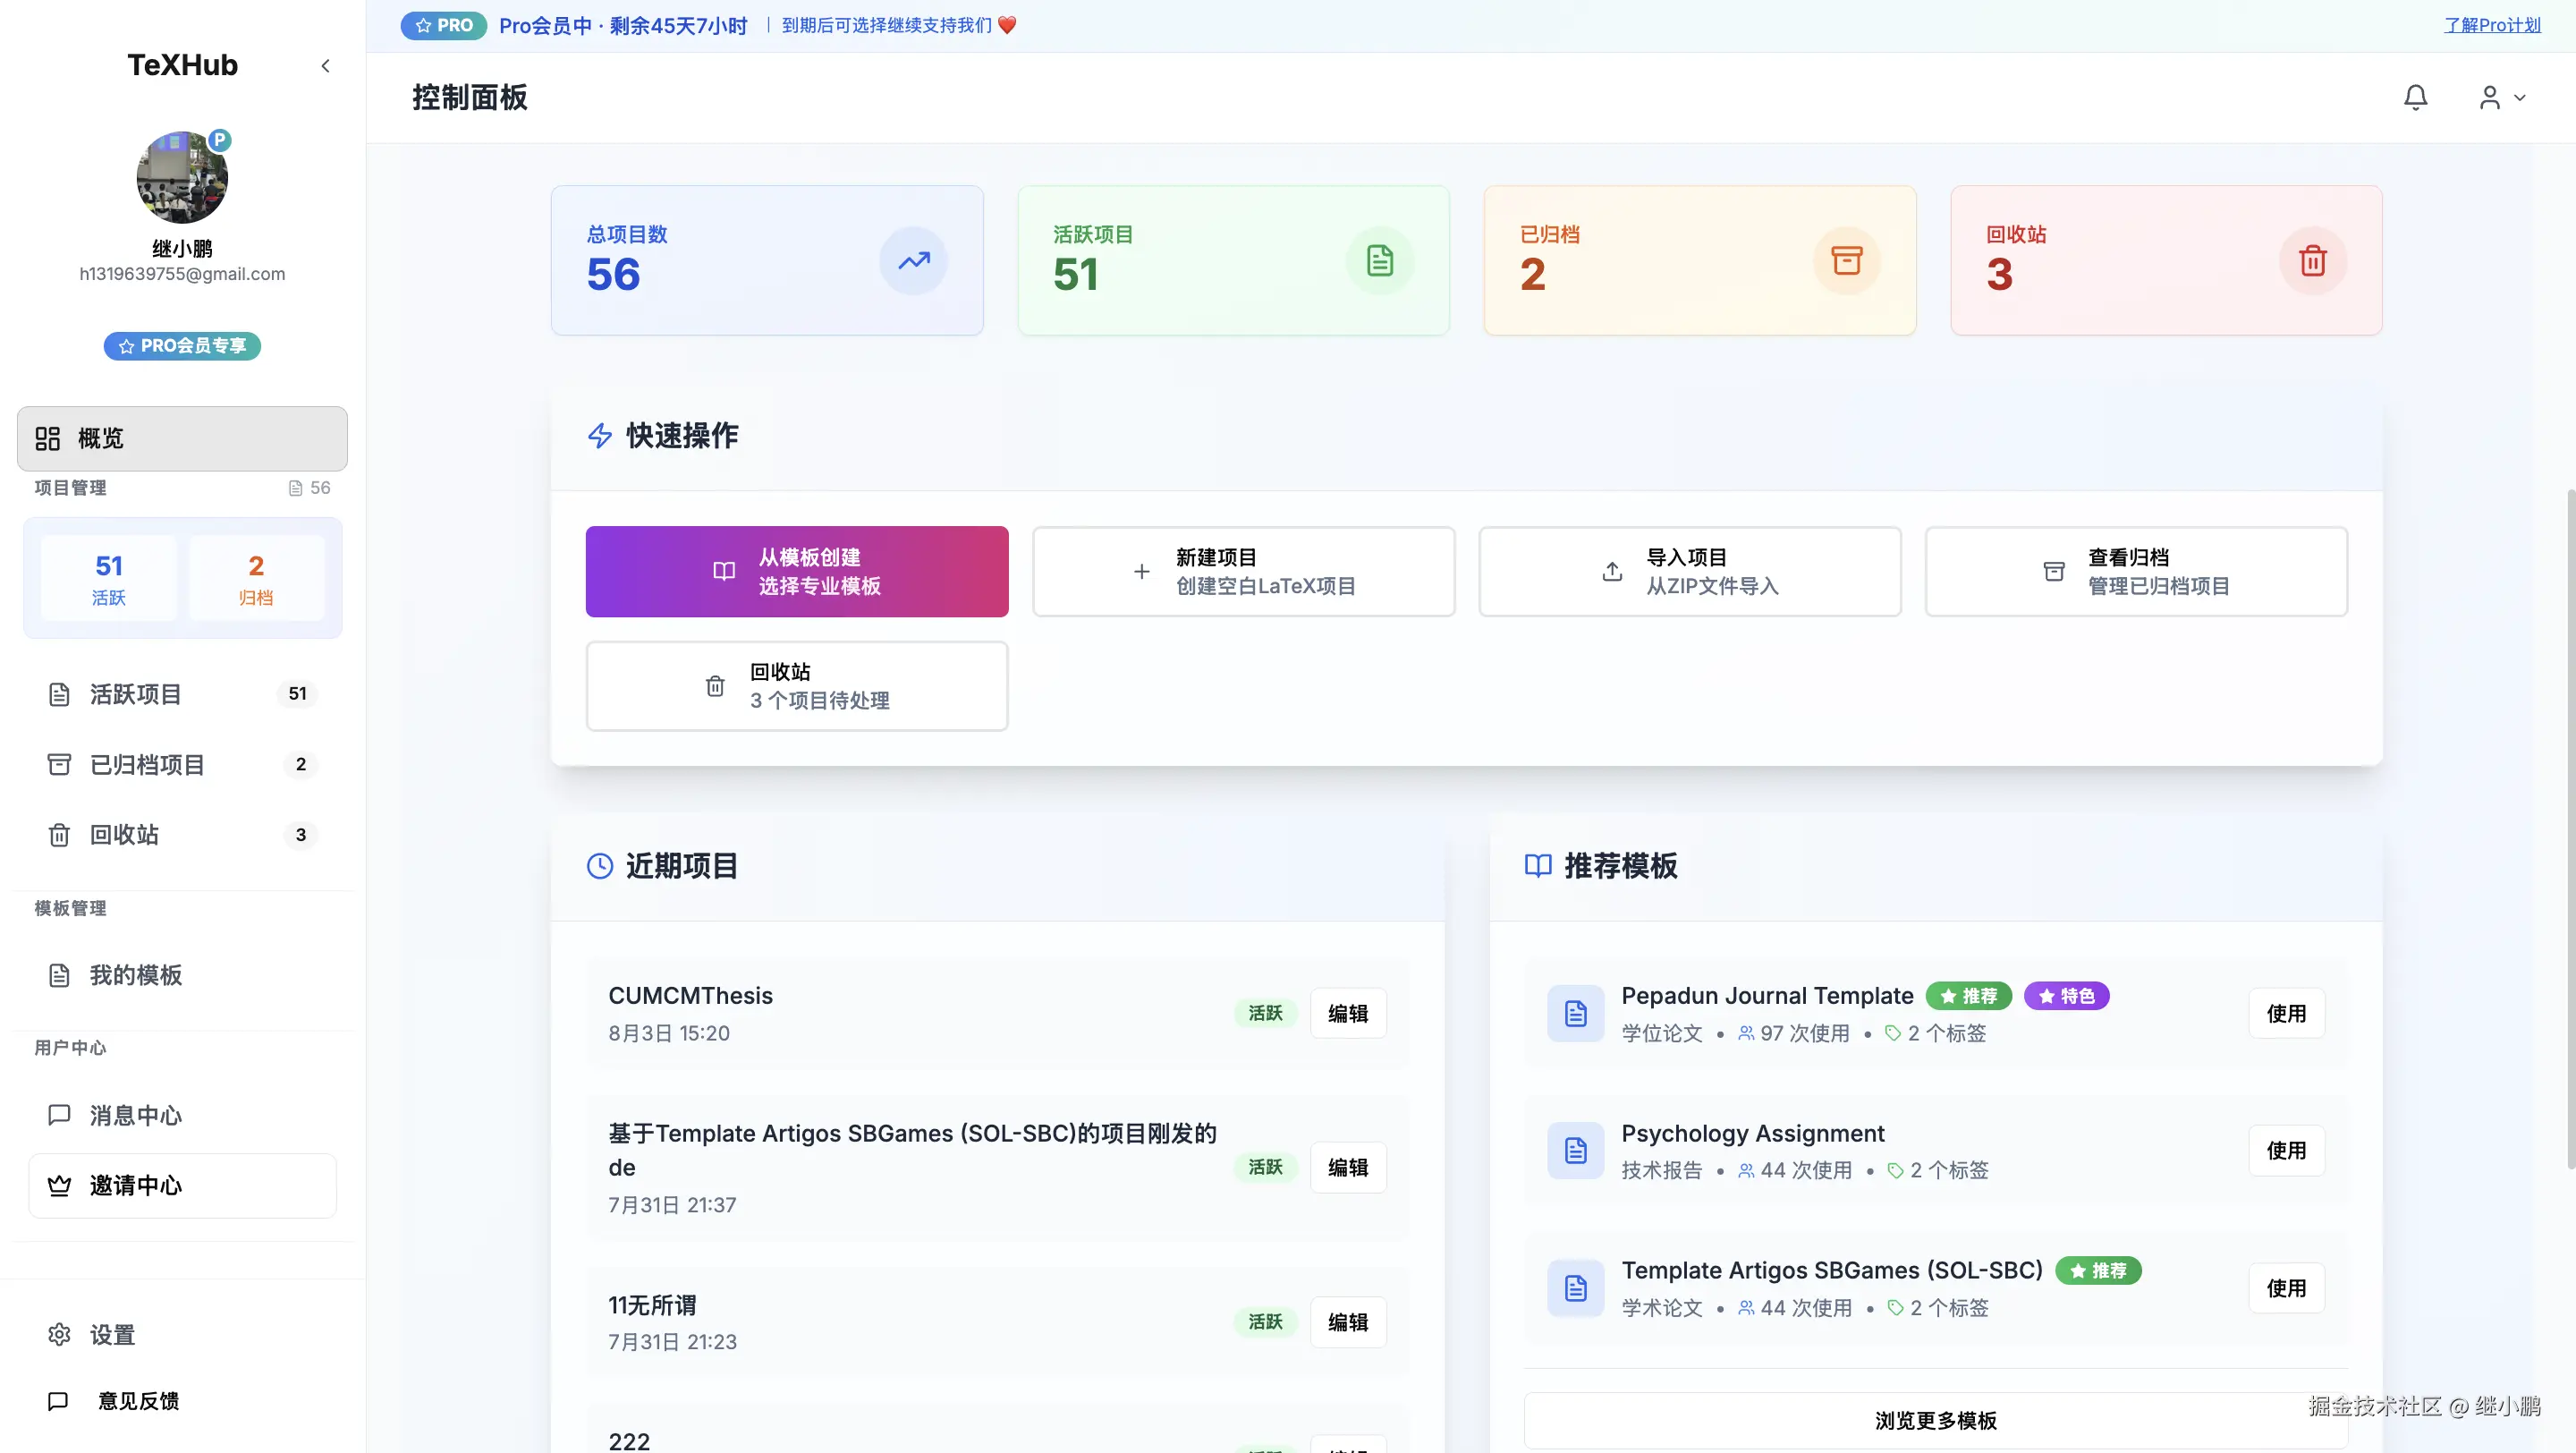Click the 我的模板 document icon in sidebar
The height and width of the screenshot is (1453, 2576).
click(x=59, y=975)
